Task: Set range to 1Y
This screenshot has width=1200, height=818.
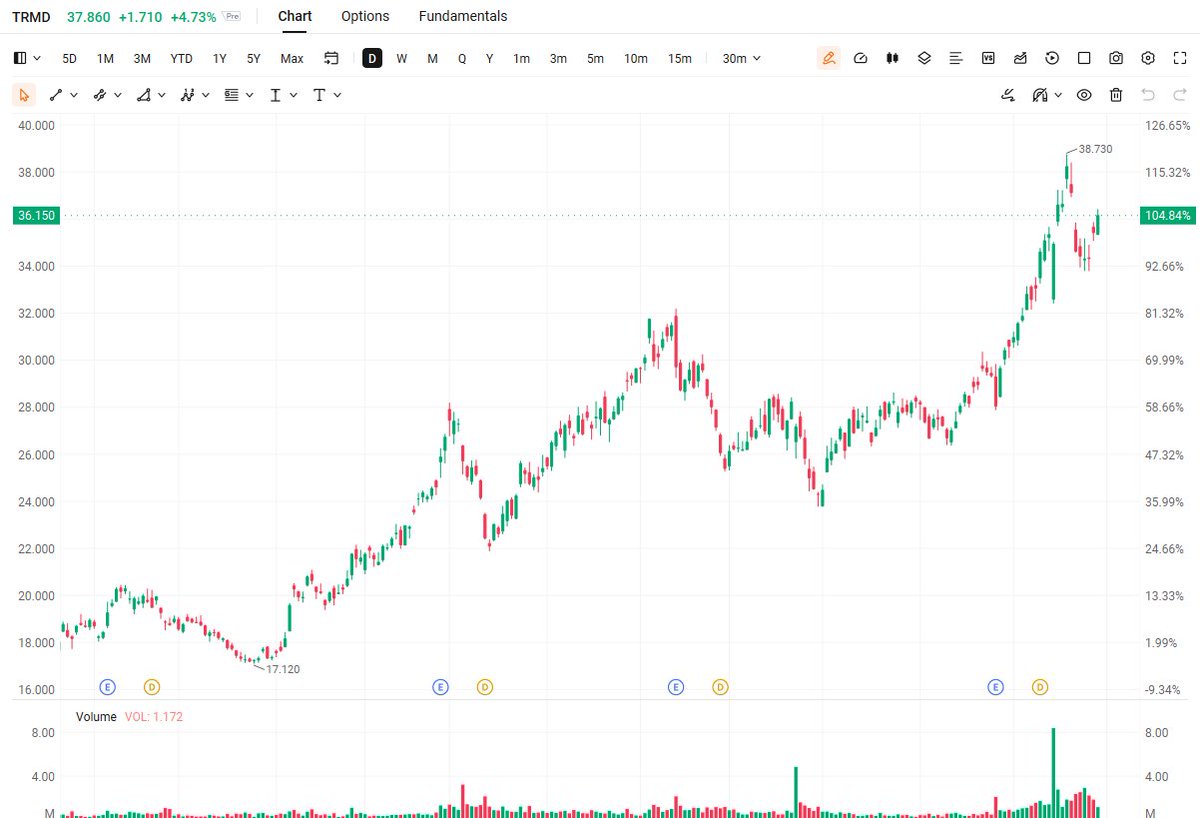Action: click(x=219, y=58)
